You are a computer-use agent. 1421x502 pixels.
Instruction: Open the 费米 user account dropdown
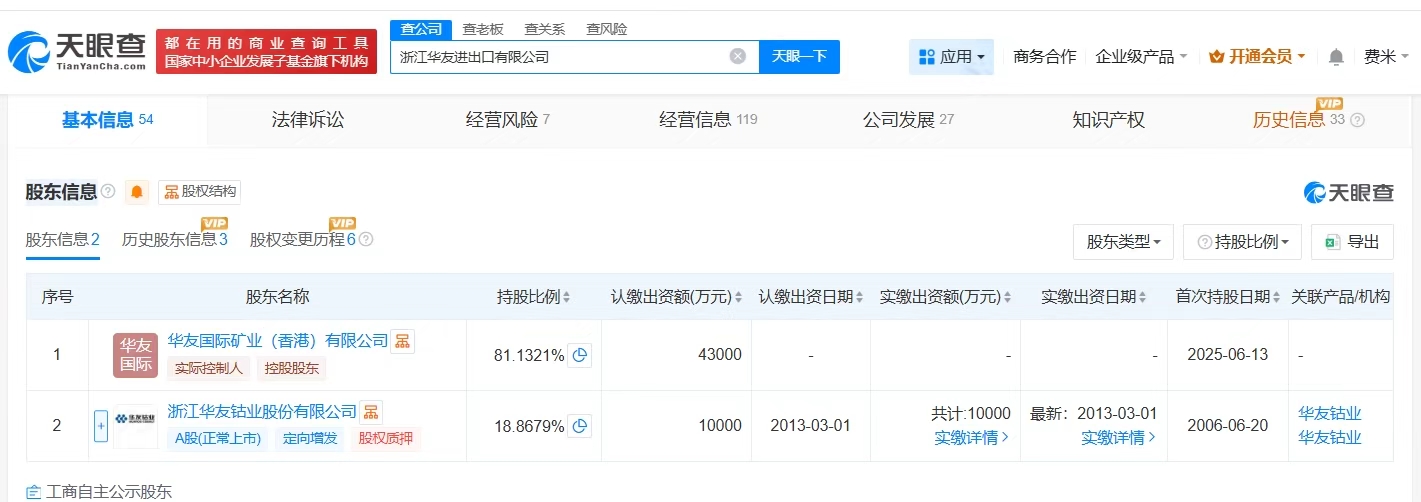pos(1386,57)
